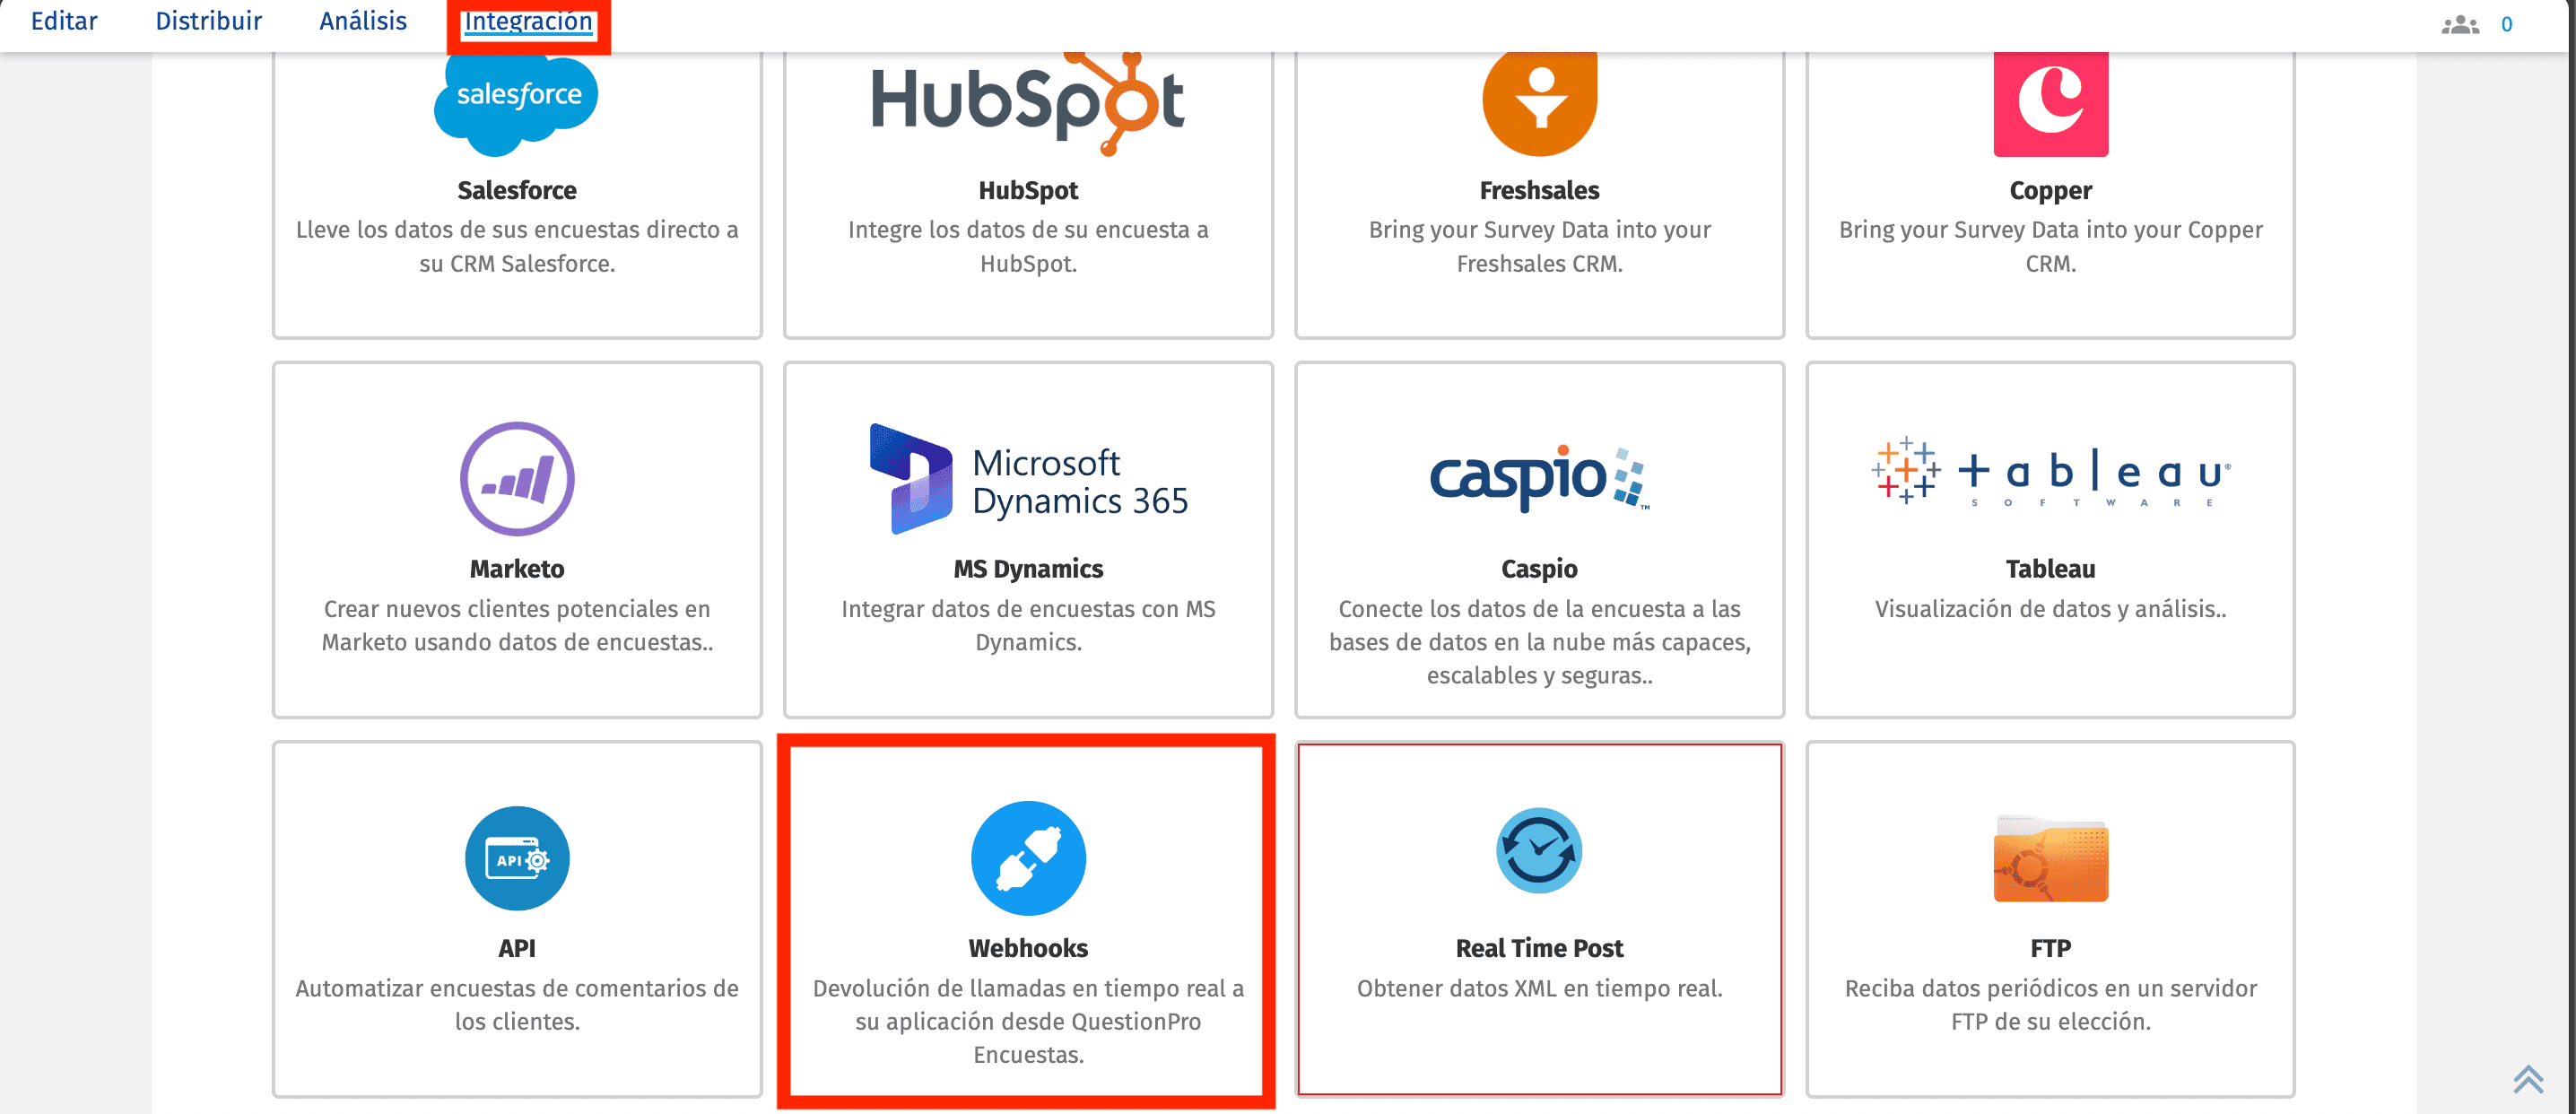Open the Integración tab
Screen dimensions: 2576x1114
click(x=529, y=21)
